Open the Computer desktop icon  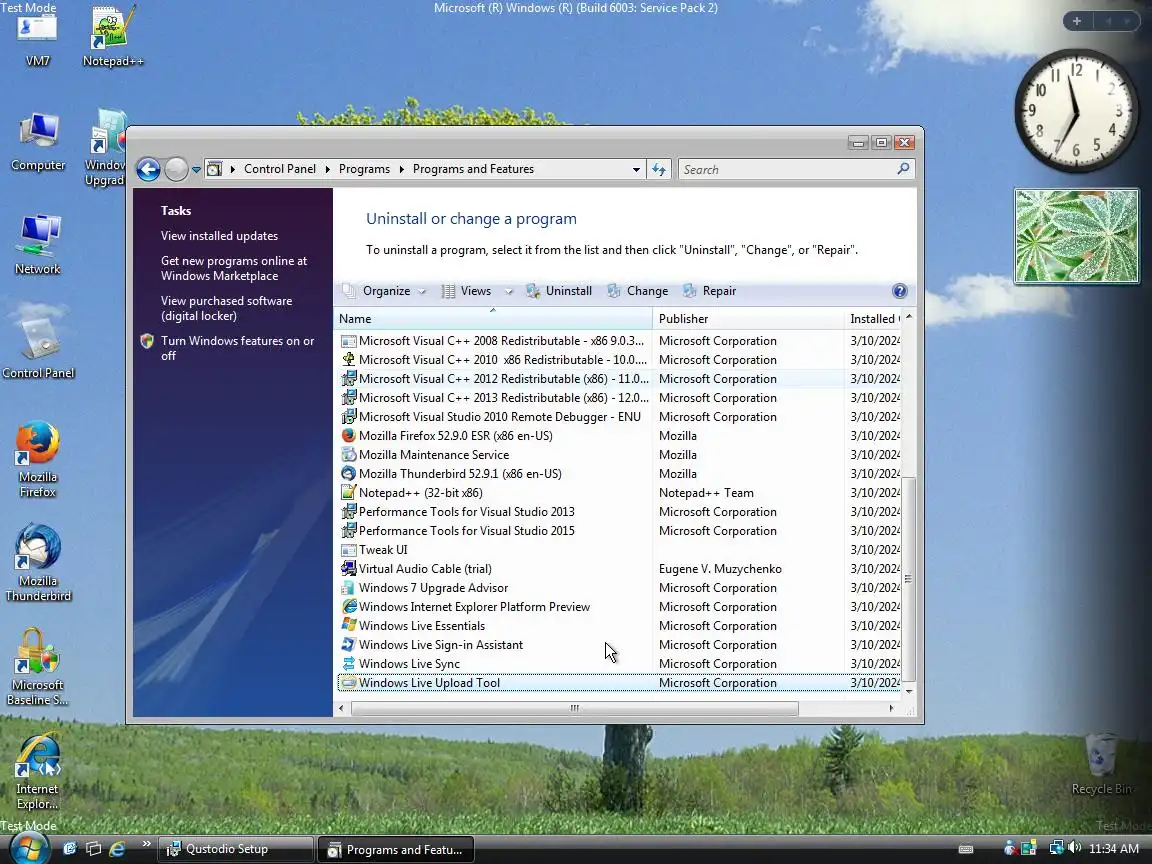click(38, 143)
